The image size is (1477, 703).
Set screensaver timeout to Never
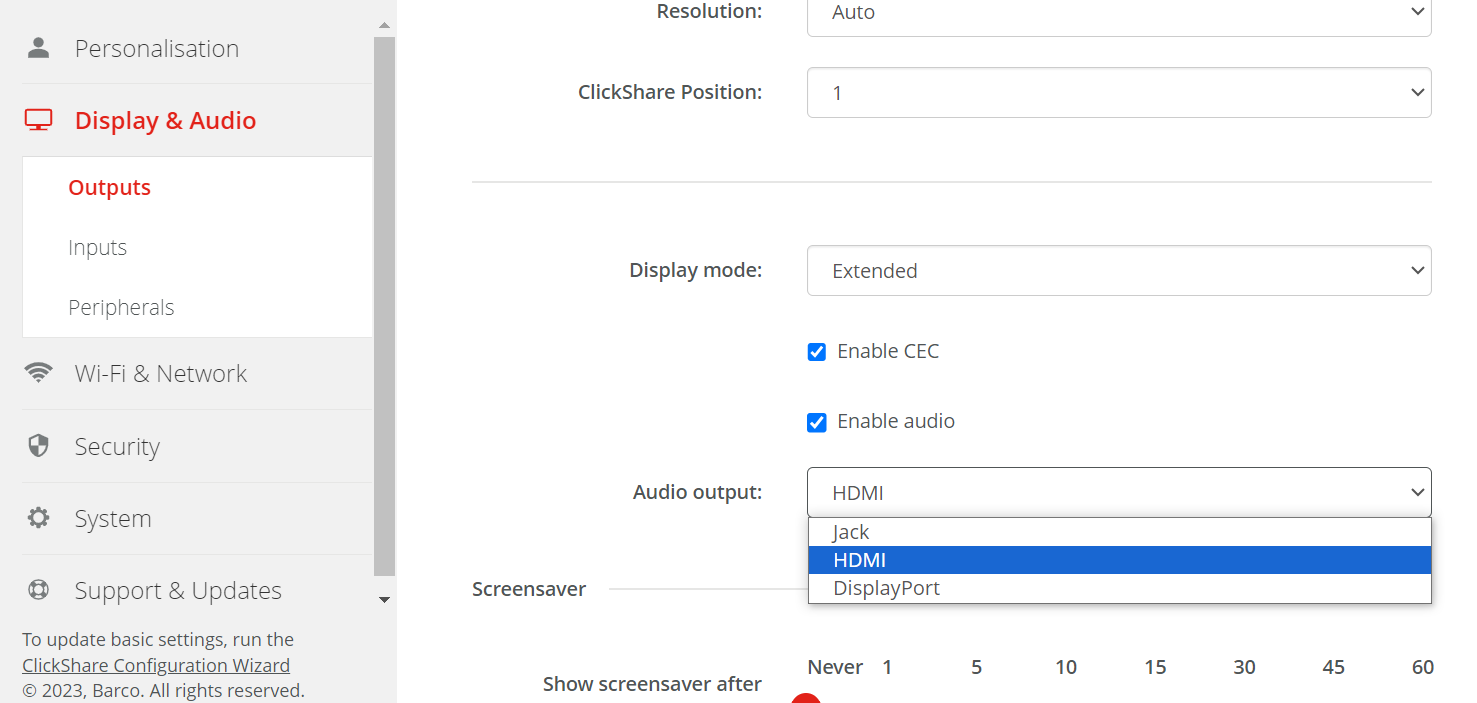835,666
